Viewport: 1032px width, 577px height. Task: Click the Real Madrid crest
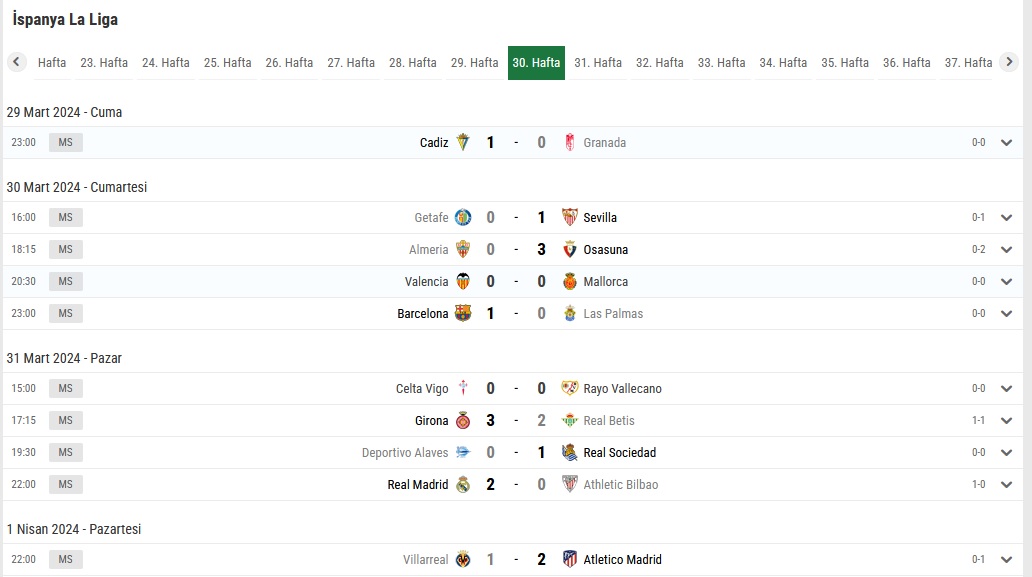click(x=463, y=484)
